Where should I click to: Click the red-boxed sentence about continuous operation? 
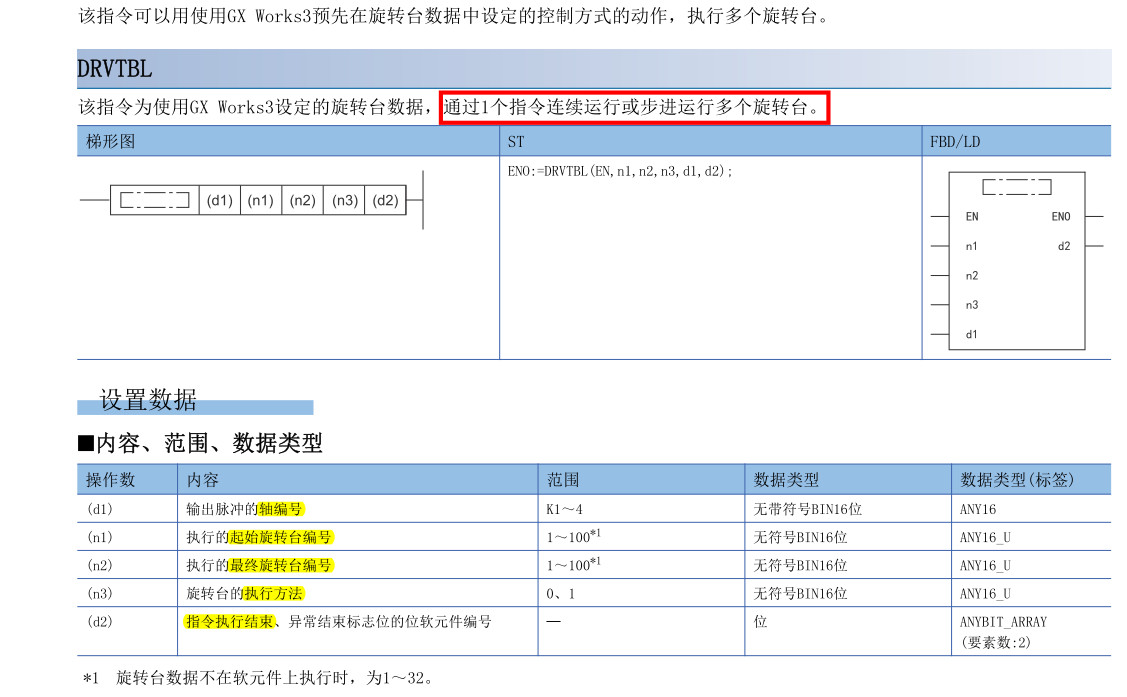tap(634, 107)
